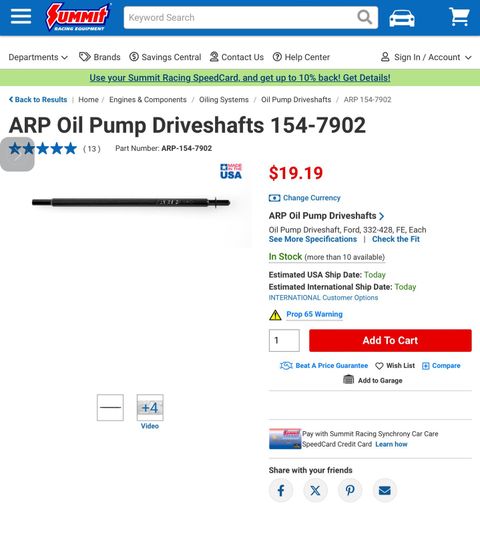Share on Pinterest icon

click(x=350, y=490)
